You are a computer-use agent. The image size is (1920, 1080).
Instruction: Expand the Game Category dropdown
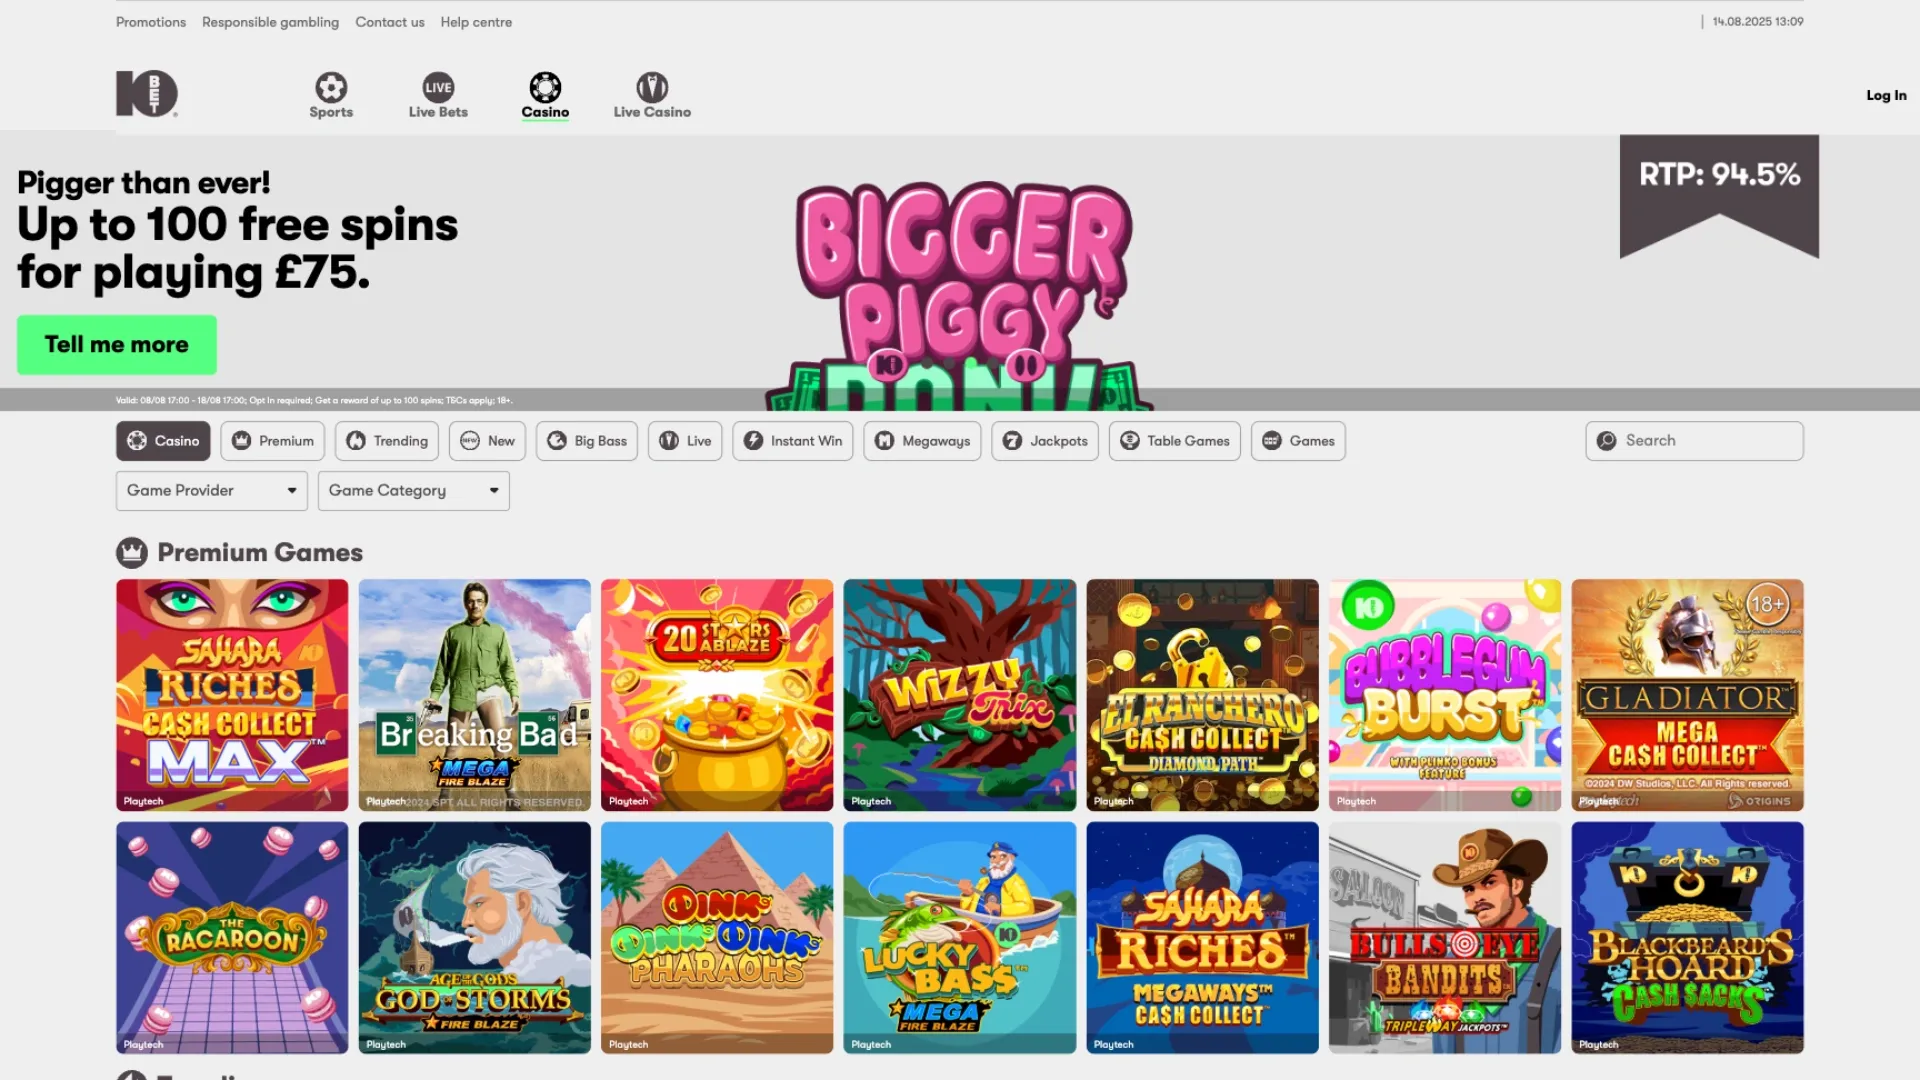pyautogui.click(x=414, y=491)
